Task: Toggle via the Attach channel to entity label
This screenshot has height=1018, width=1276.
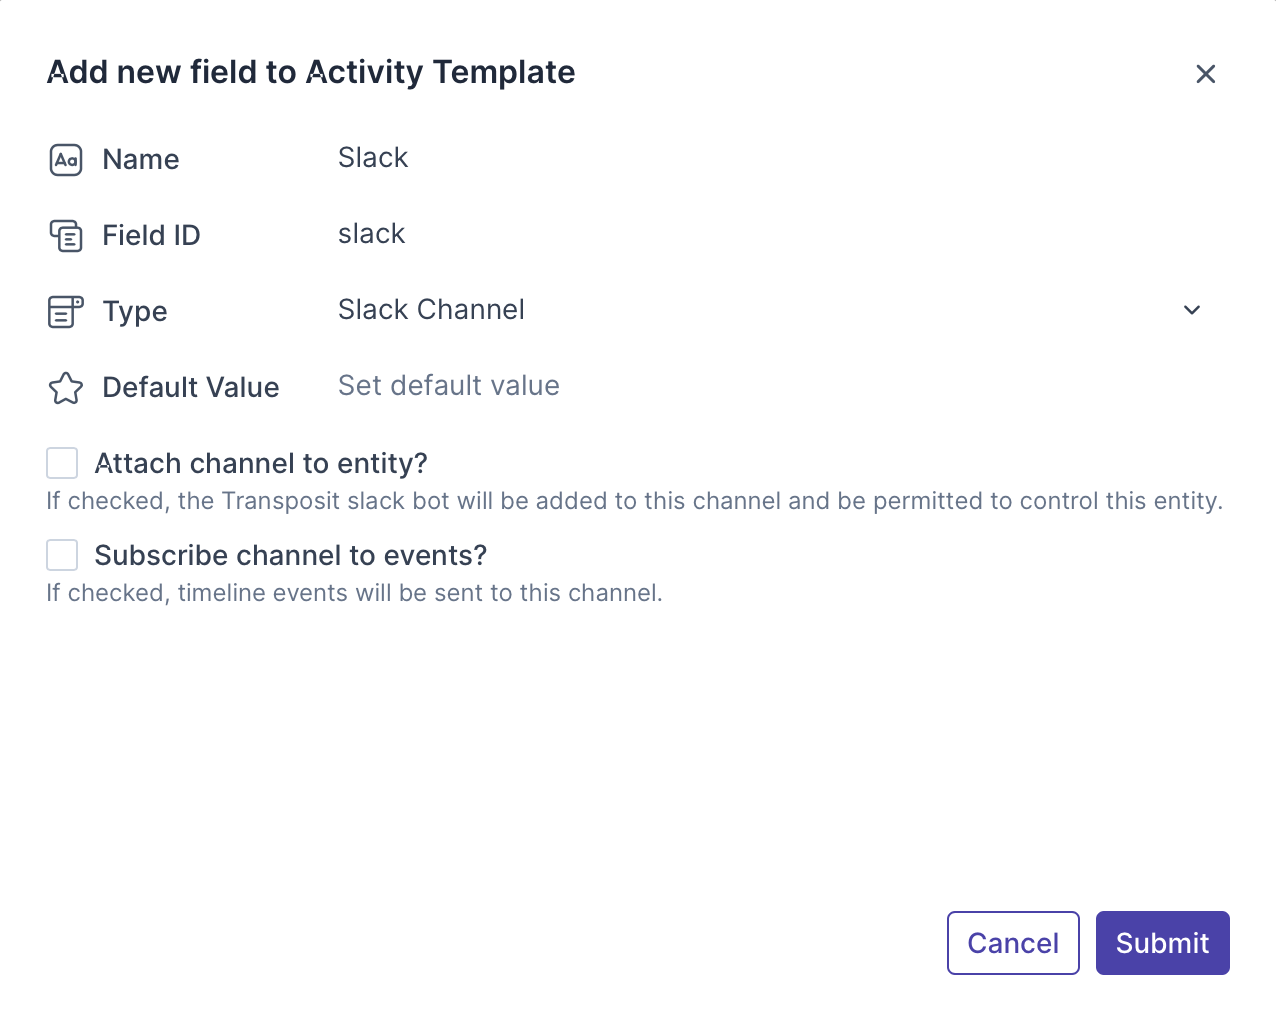Action: point(261,464)
